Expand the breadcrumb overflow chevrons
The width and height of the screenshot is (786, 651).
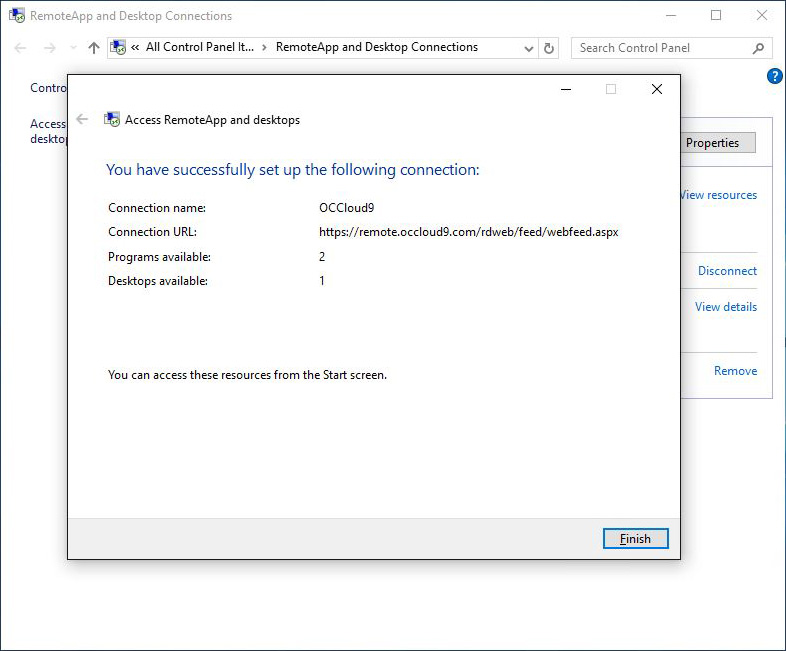[x=135, y=48]
